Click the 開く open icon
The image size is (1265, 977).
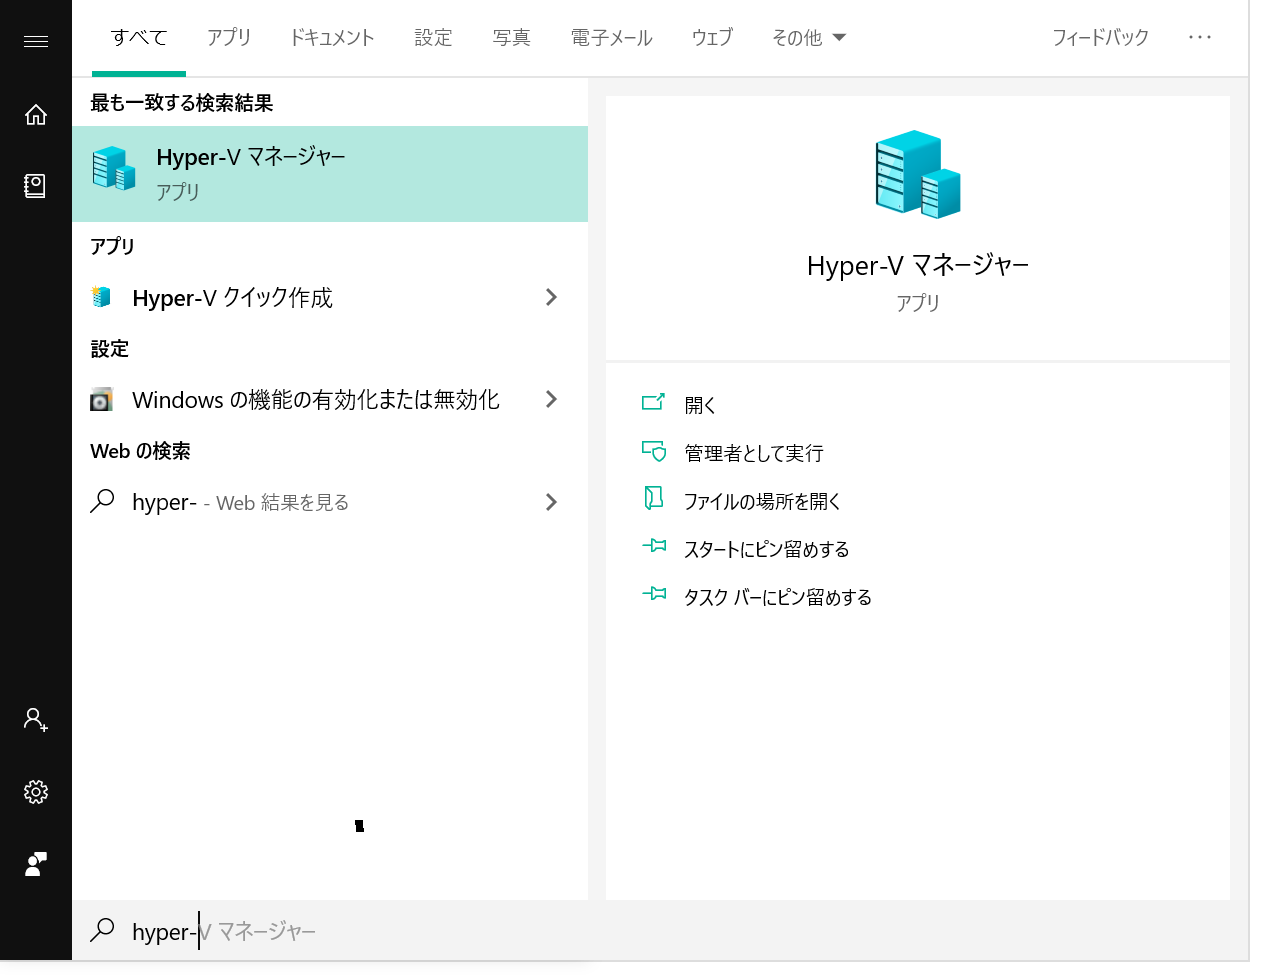(x=653, y=402)
